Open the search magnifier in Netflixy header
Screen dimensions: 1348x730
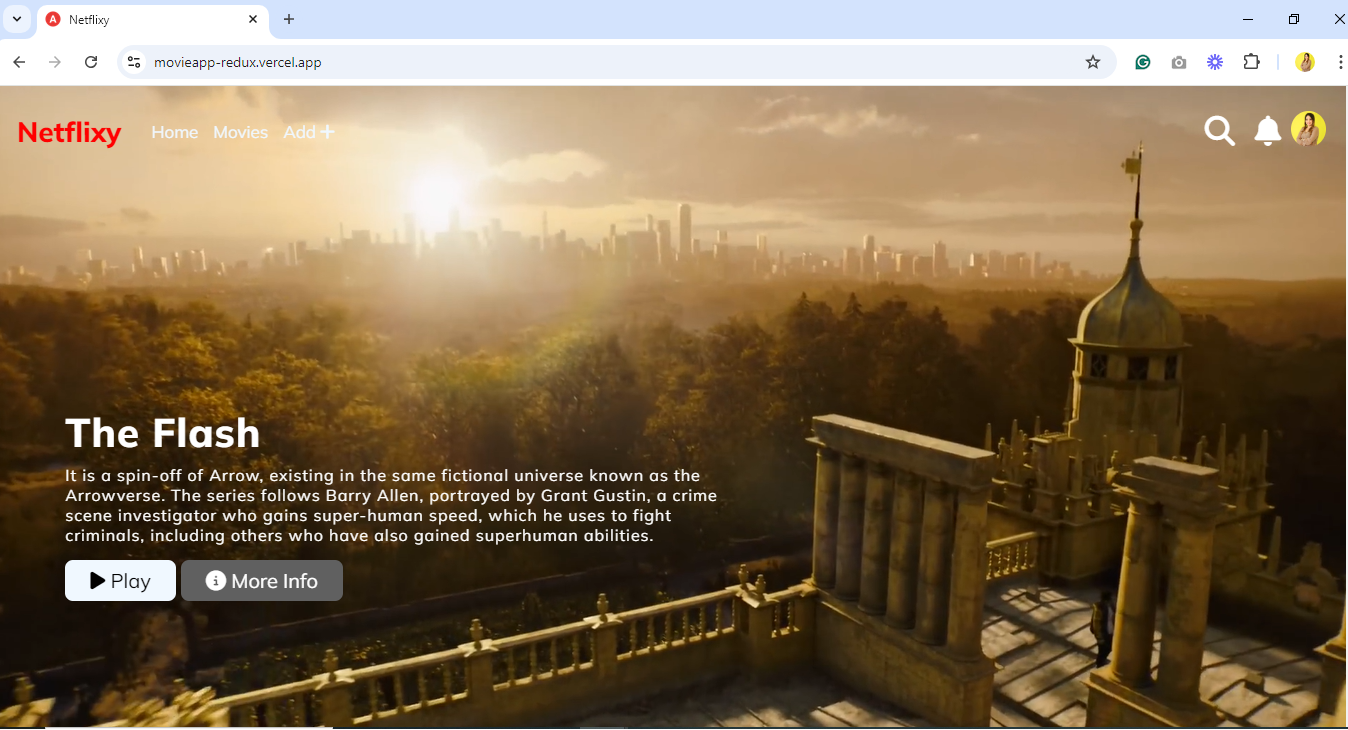click(1219, 131)
